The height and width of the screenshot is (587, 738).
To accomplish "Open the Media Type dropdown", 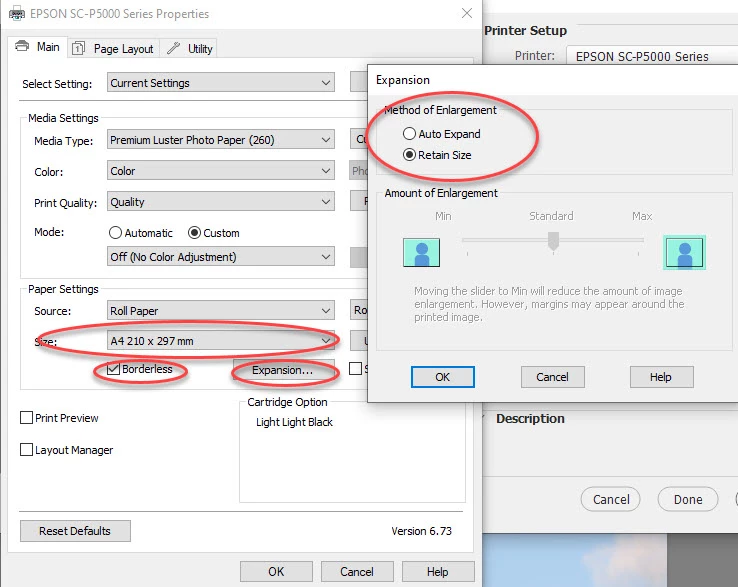I will click(221, 140).
